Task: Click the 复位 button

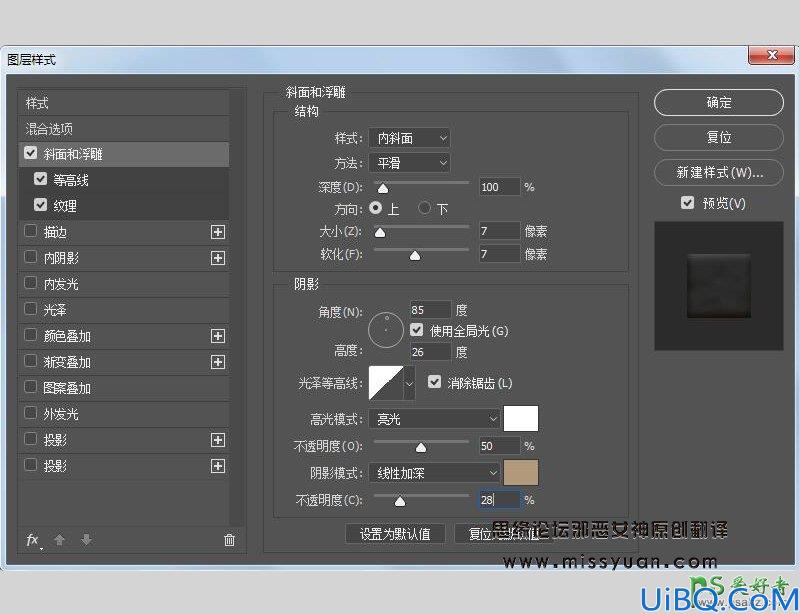Action: coord(718,137)
